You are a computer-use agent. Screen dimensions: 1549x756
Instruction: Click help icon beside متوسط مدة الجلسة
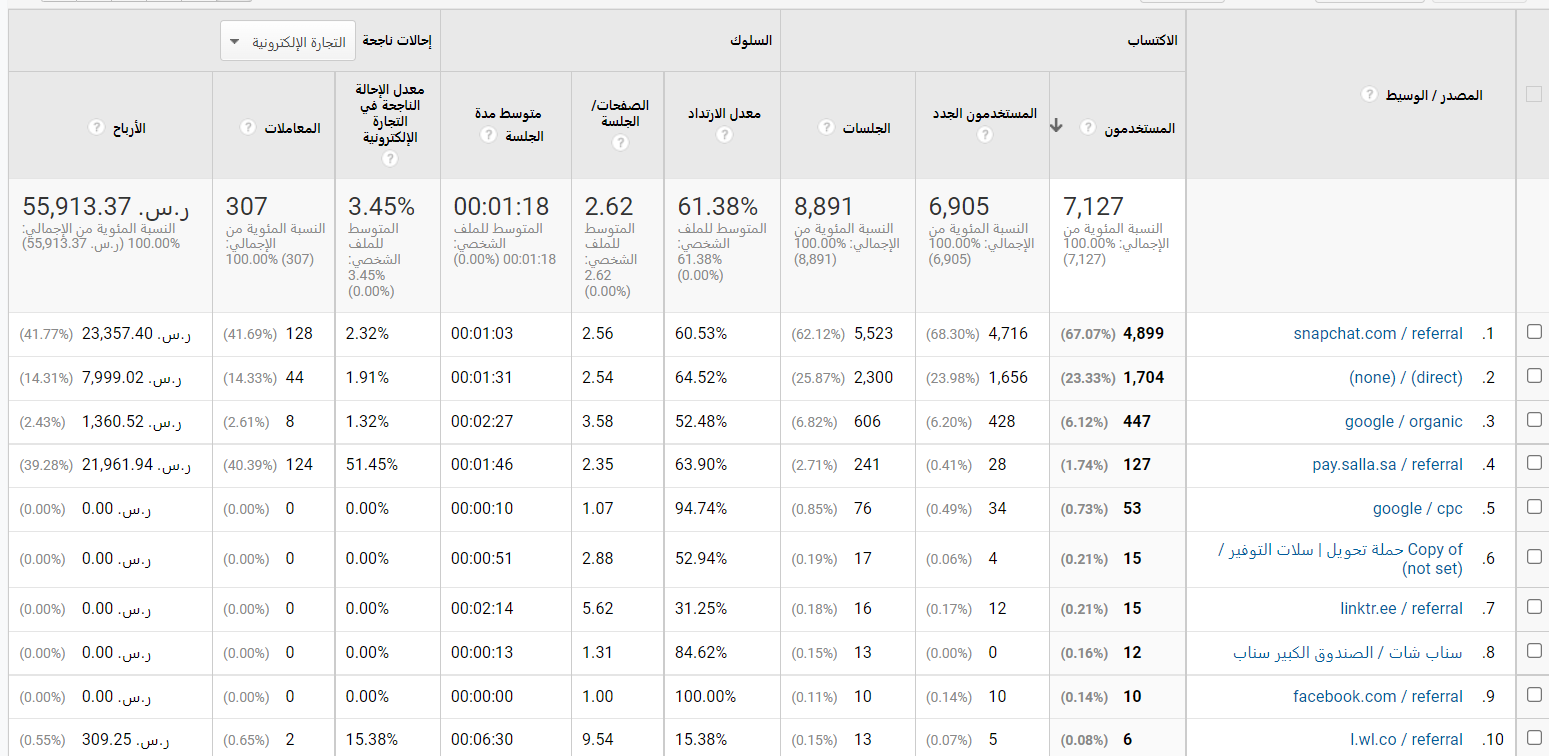(x=487, y=135)
